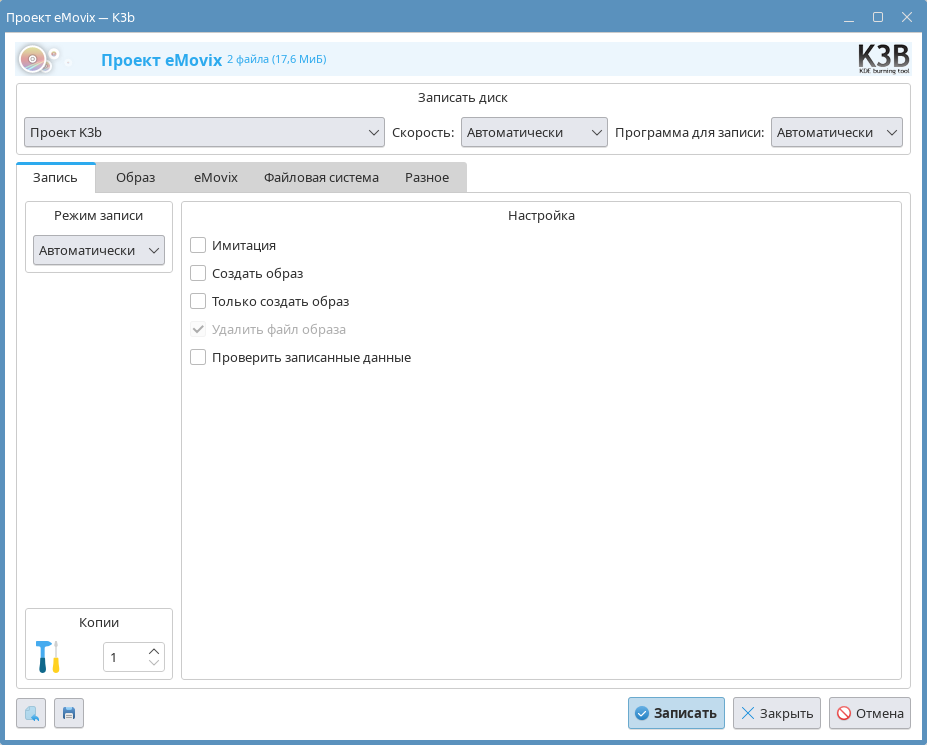The height and width of the screenshot is (745, 927).
Task: Expand the Скорость speed dropdown
Action: (534, 133)
